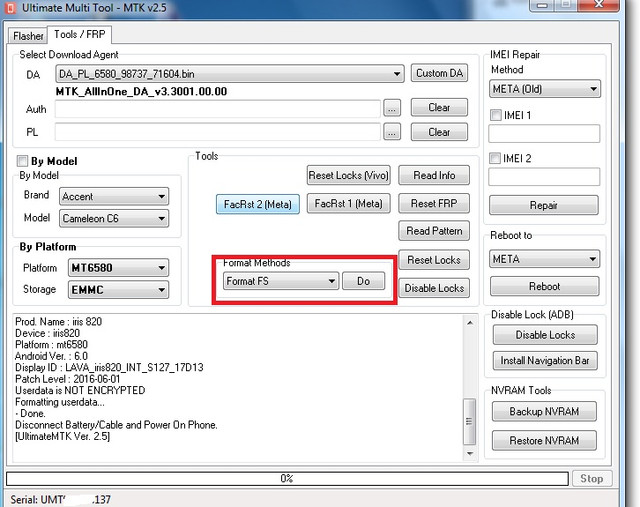Click log scrollbar down arrow
The height and width of the screenshot is (507, 640).
(x=470, y=454)
